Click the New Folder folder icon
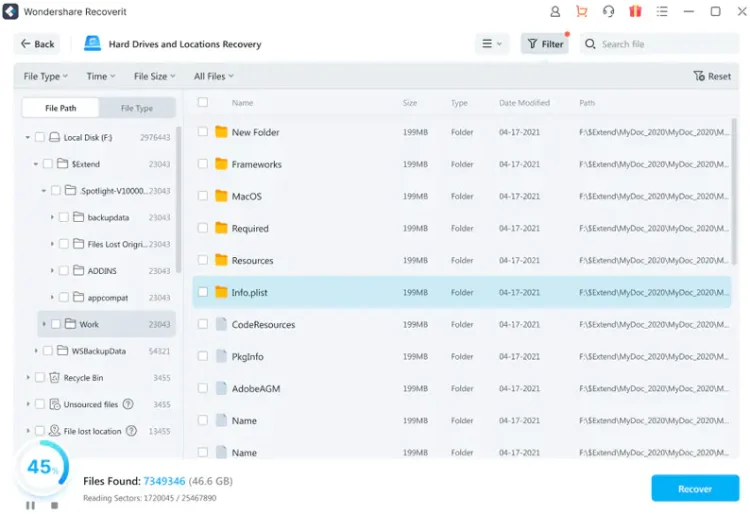750x514 pixels. [x=221, y=132]
